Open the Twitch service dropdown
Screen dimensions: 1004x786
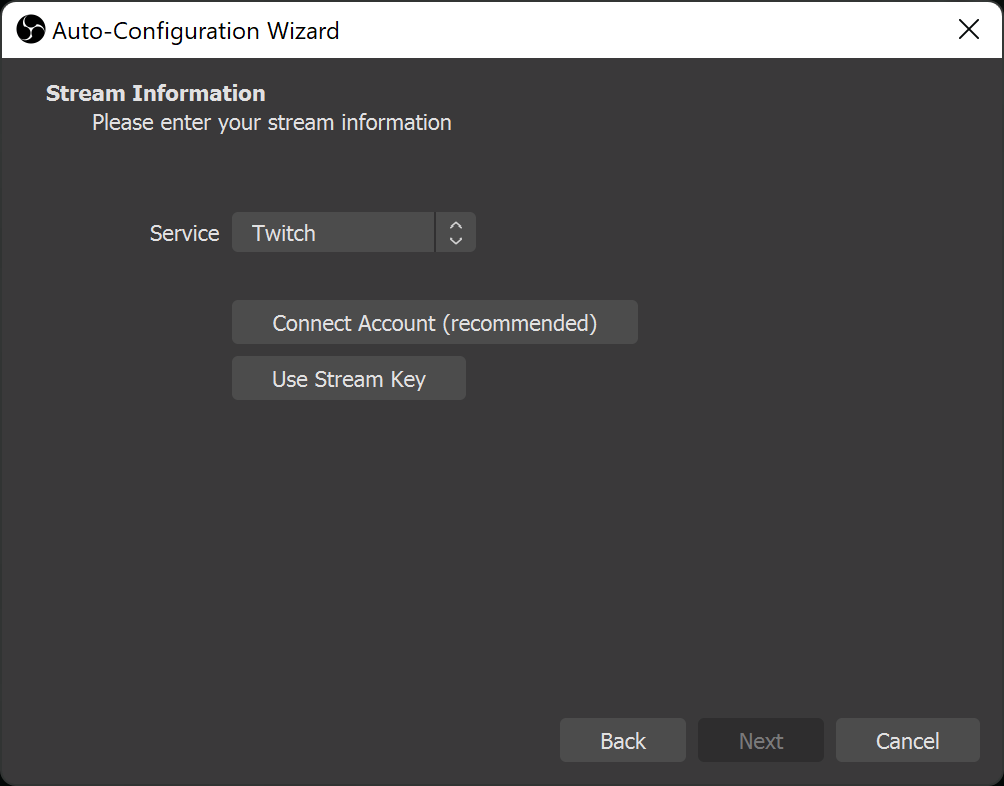click(334, 233)
